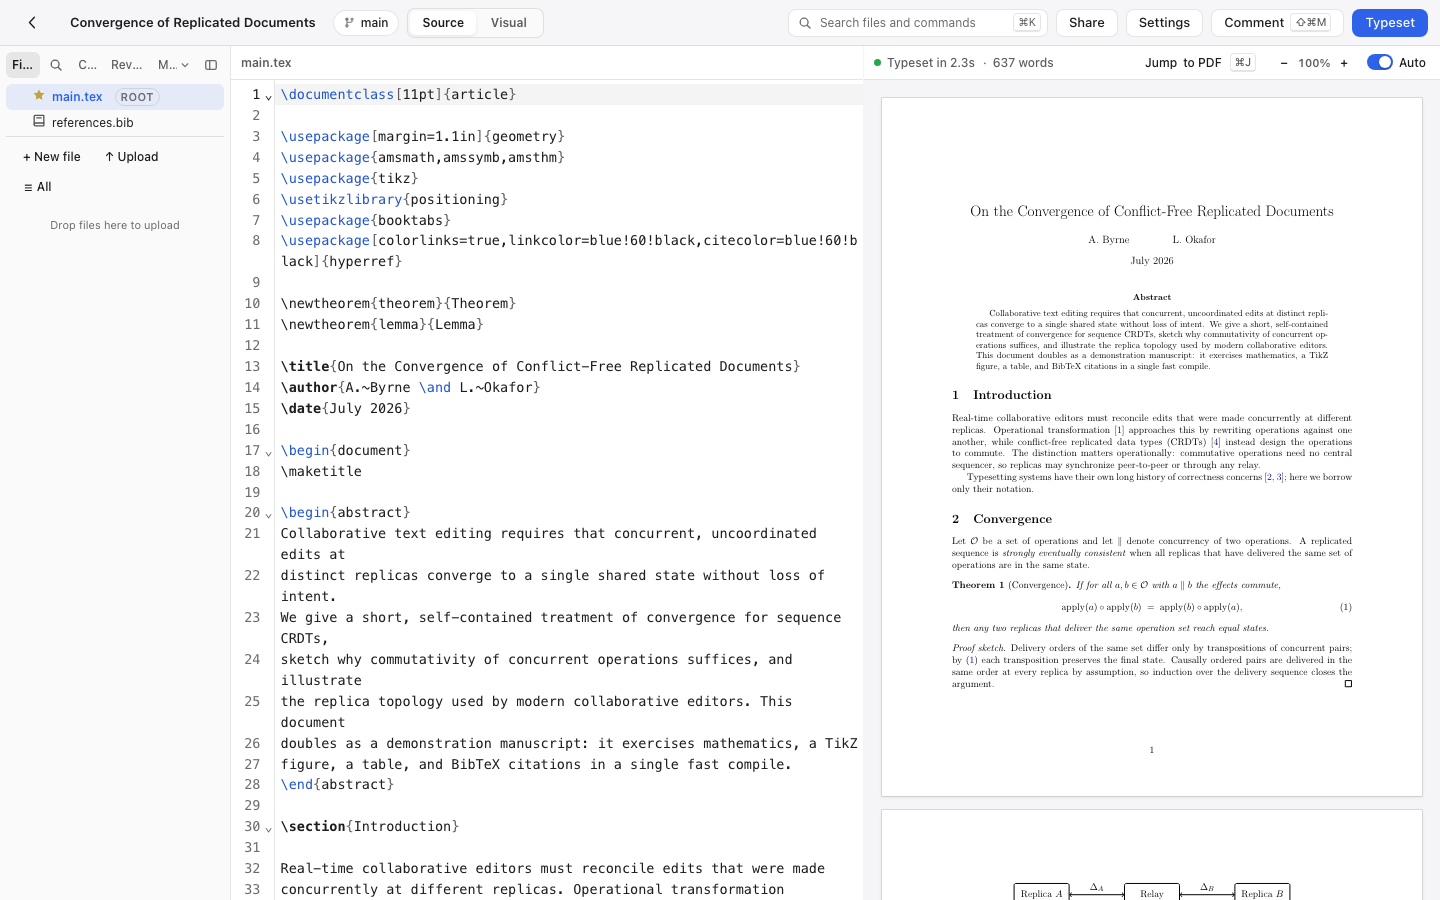Click the green typeset status dot
1440x900 pixels.
pos(877,63)
